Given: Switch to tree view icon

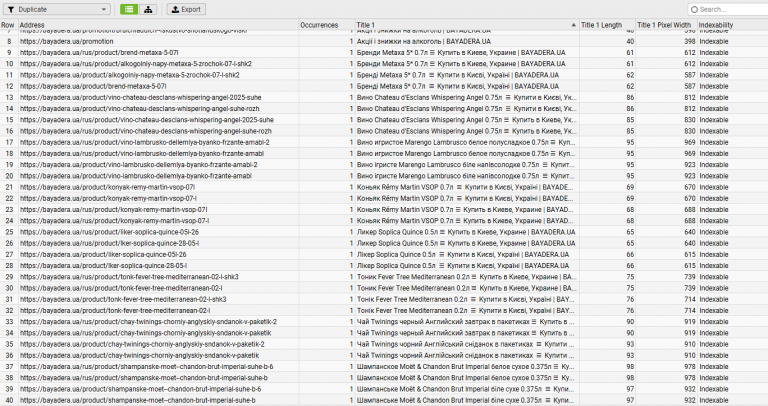Looking at the screenshot, I should tap(148, 9).
